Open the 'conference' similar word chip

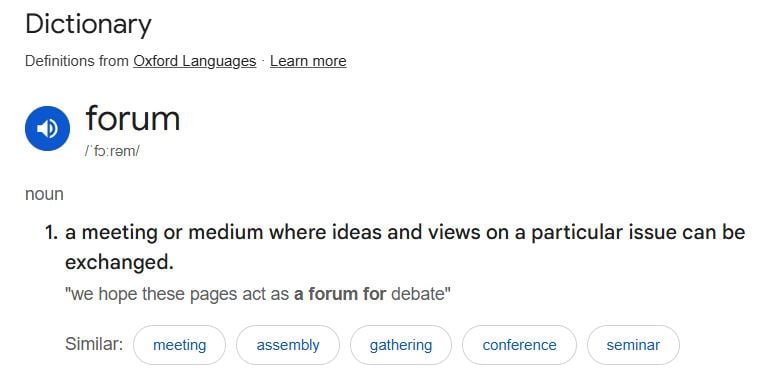[520, 345]
